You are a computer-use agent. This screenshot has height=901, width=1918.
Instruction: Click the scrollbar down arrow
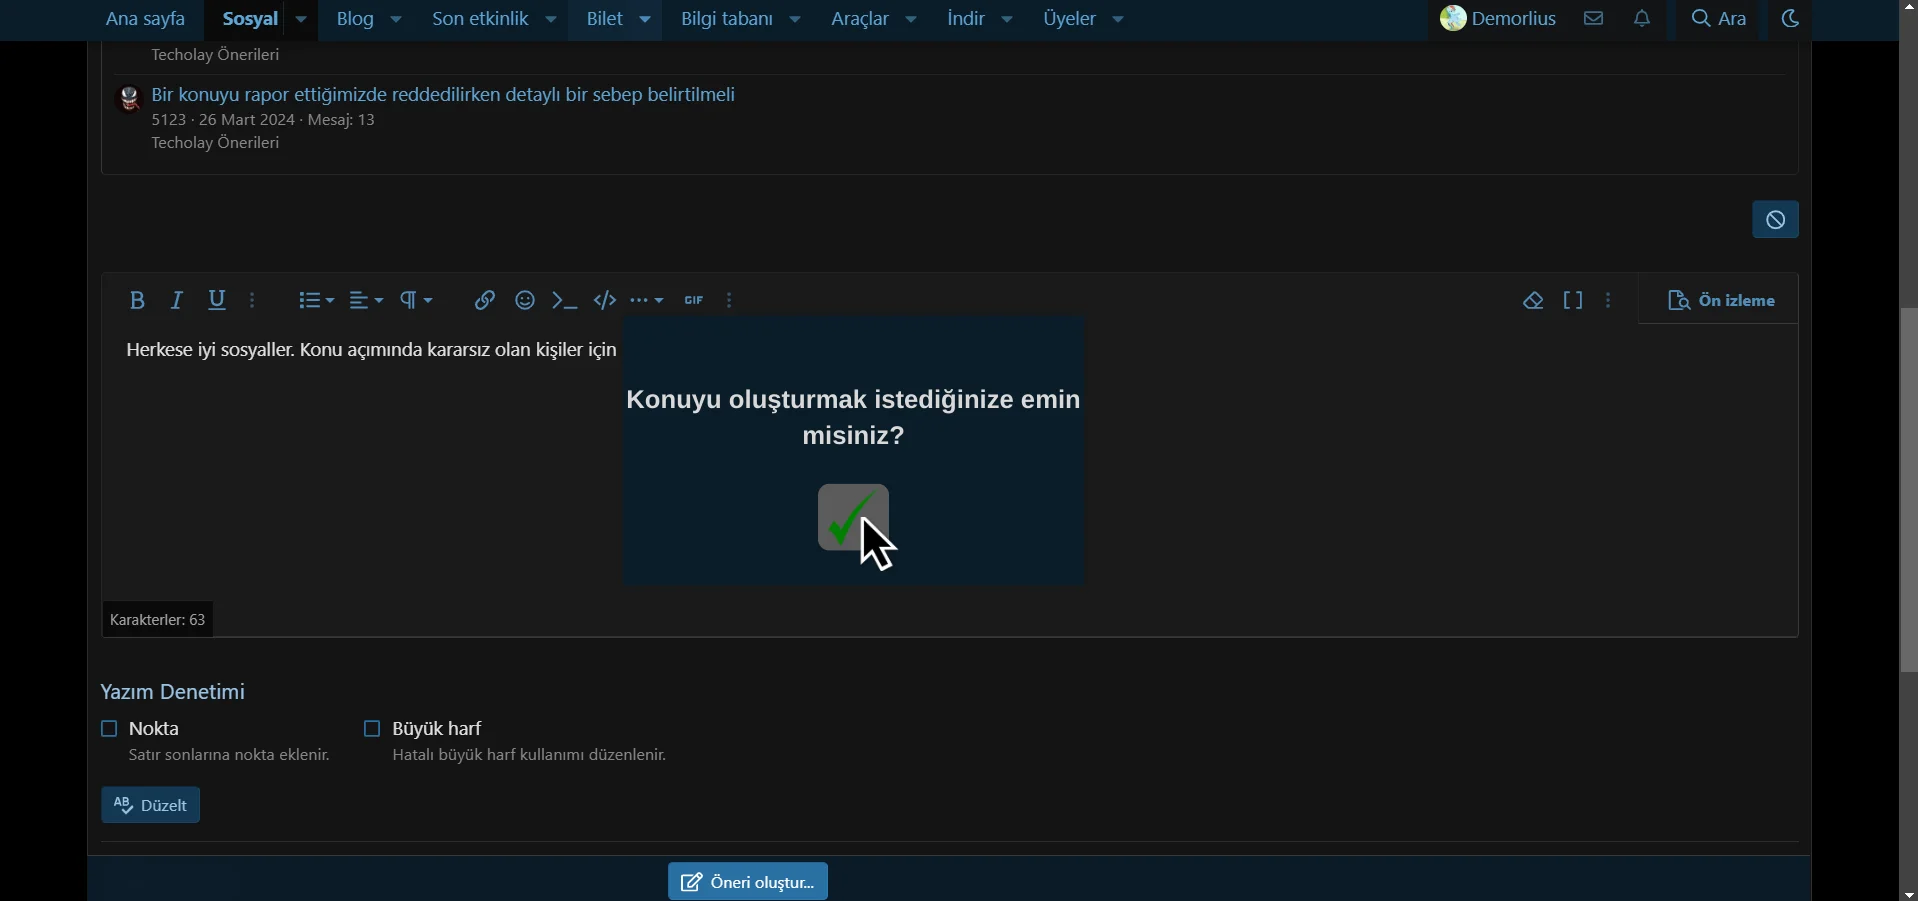[x=1908, y=893]
